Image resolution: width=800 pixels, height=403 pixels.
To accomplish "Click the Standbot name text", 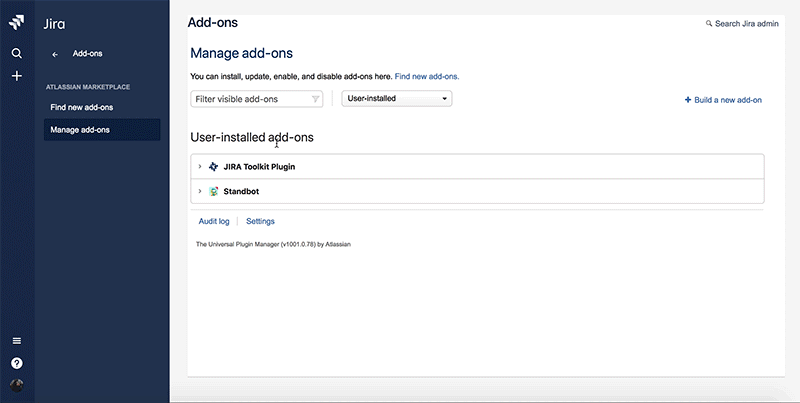I will tap(241, 192).
